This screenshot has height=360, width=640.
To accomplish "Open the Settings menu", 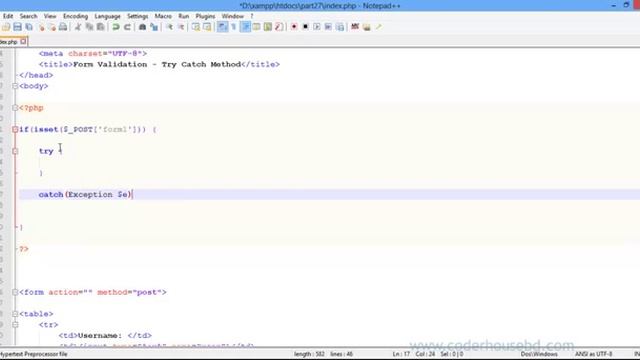I will pyautogui.click(x=137, y=16).
